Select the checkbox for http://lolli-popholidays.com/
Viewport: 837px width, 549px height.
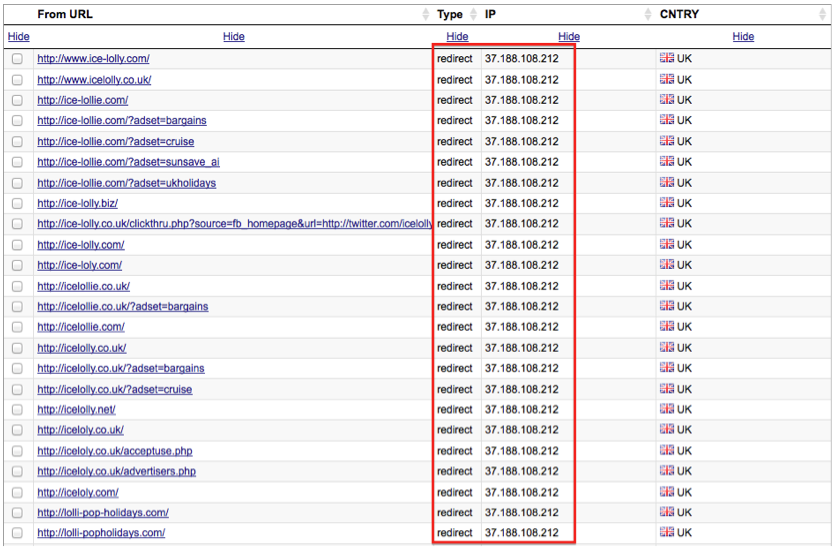click(18, 533)
